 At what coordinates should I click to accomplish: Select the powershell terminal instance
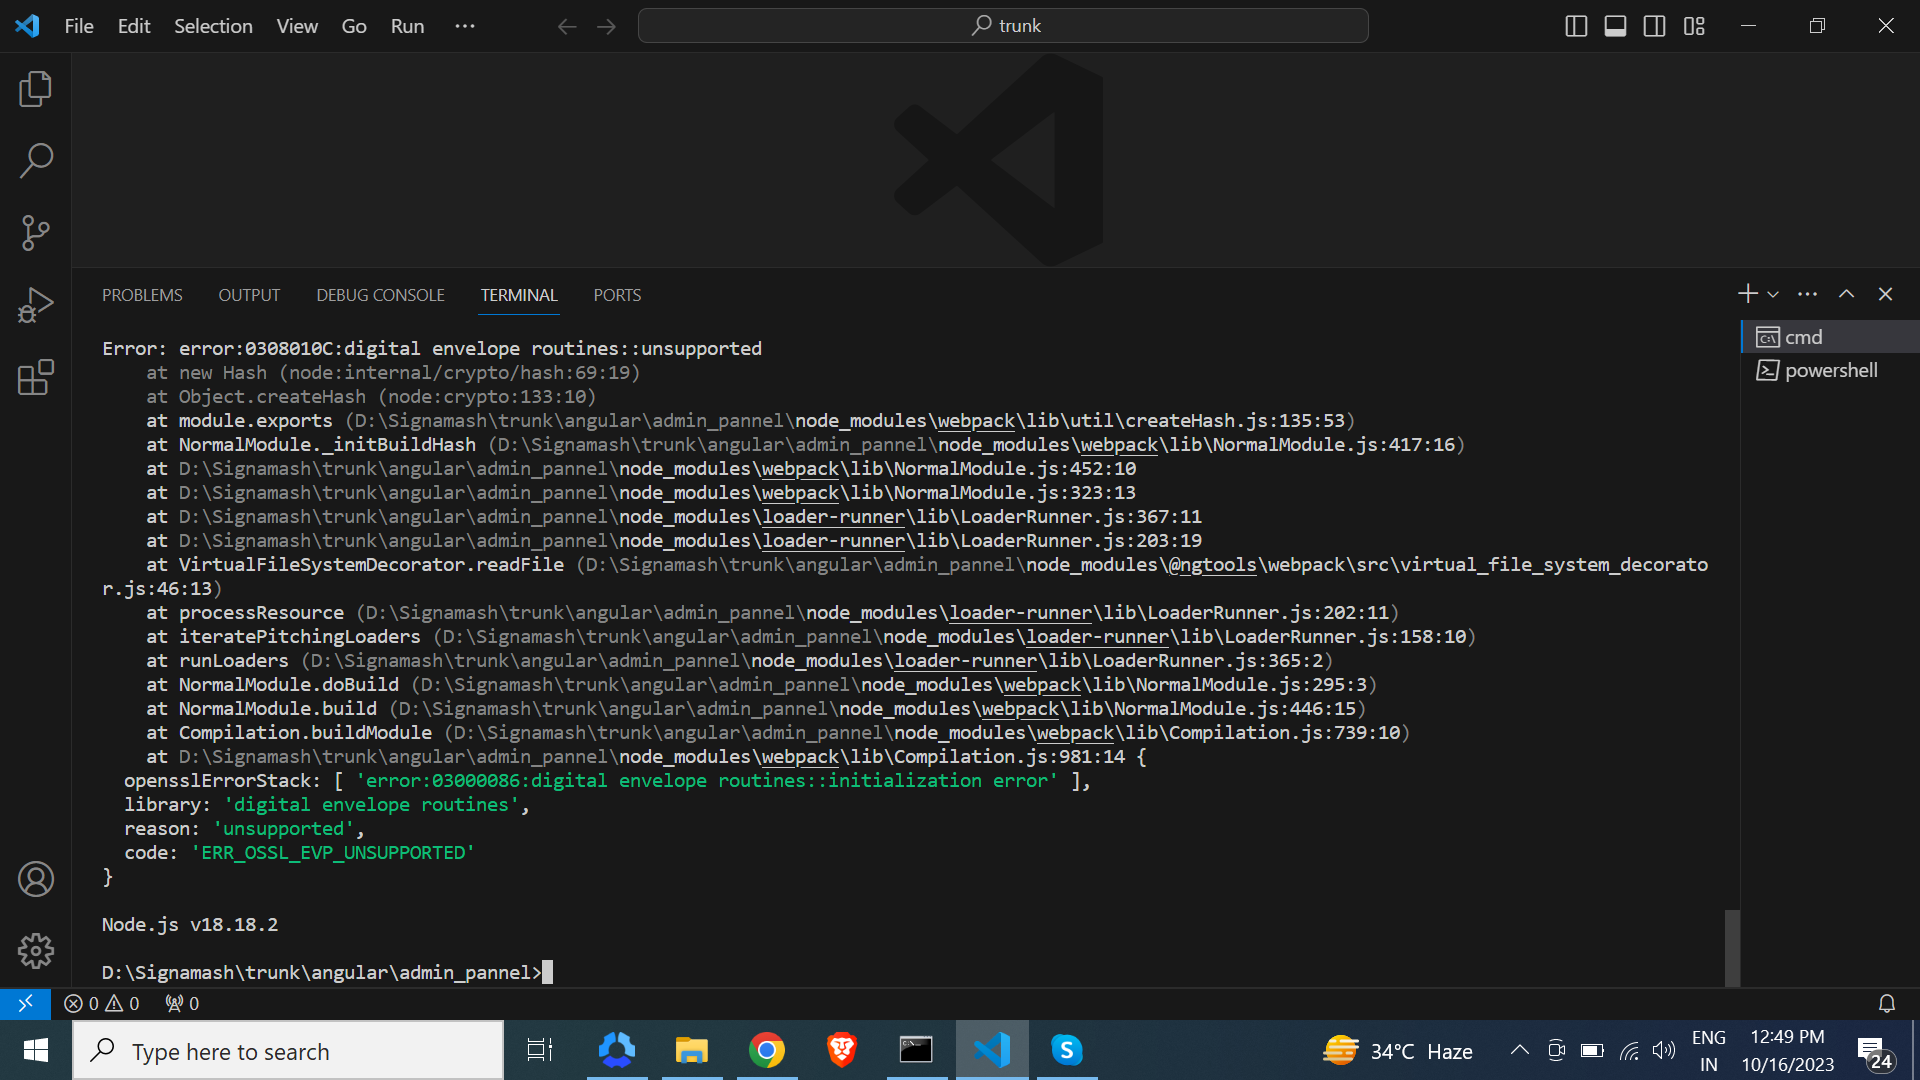pos(1830,370)
